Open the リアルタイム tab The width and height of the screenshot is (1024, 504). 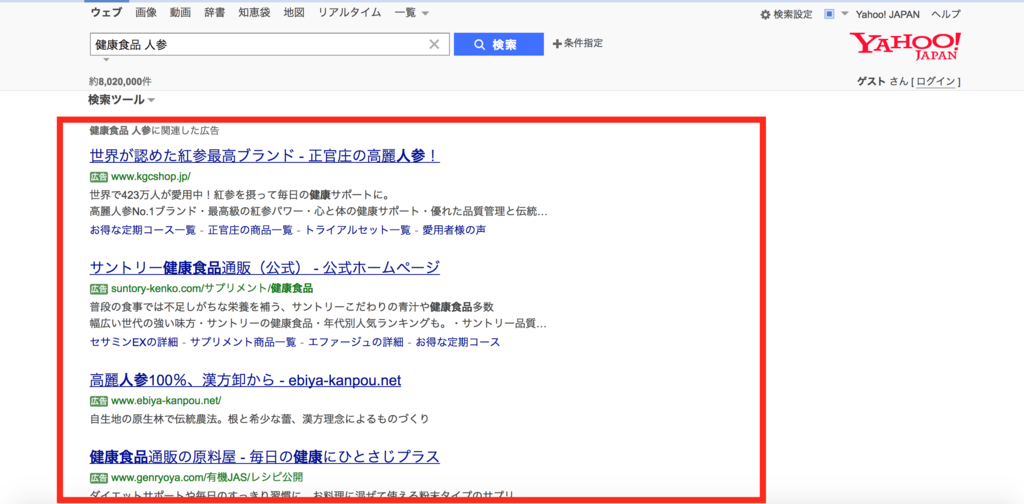pyautogui.click(x=349, y=13)
